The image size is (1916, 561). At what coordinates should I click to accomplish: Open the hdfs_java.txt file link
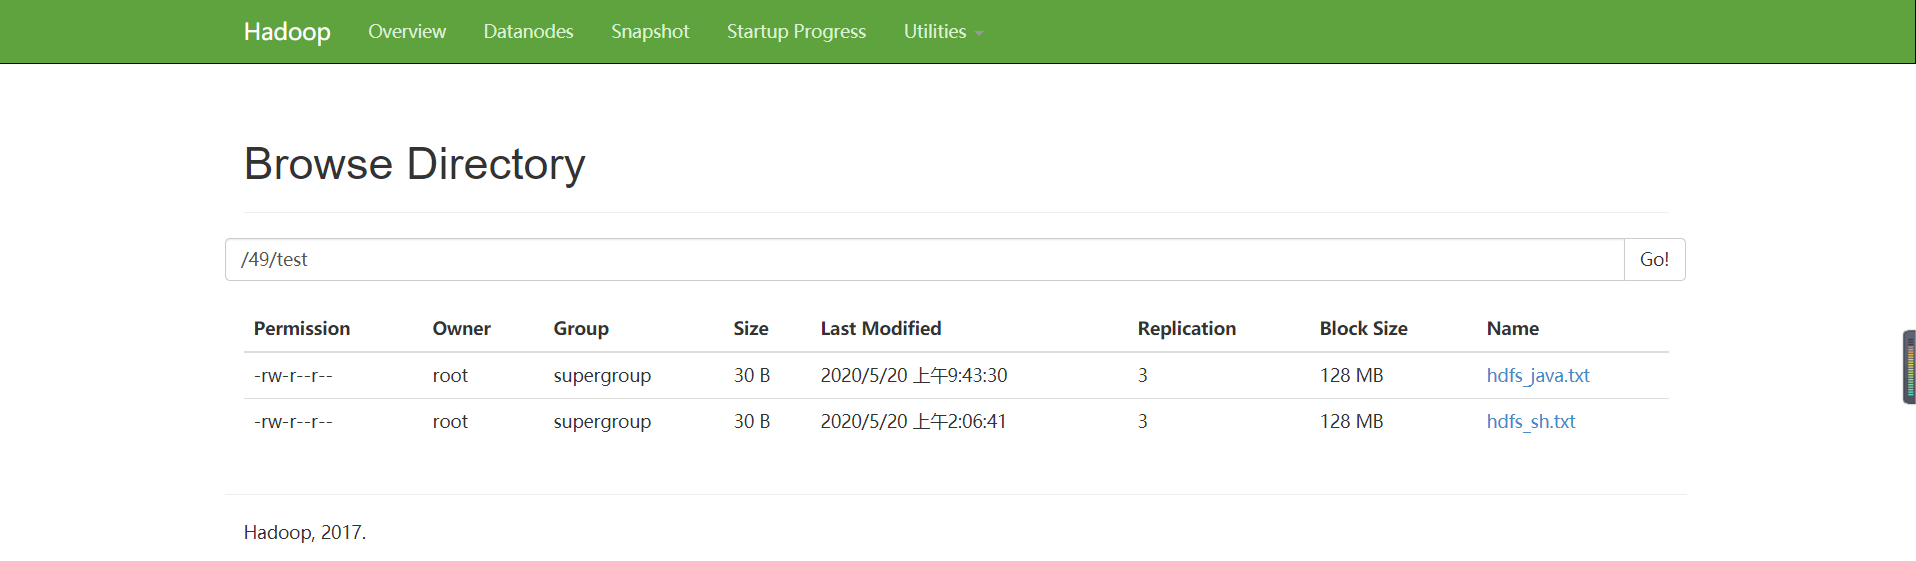pos(1537,376)
